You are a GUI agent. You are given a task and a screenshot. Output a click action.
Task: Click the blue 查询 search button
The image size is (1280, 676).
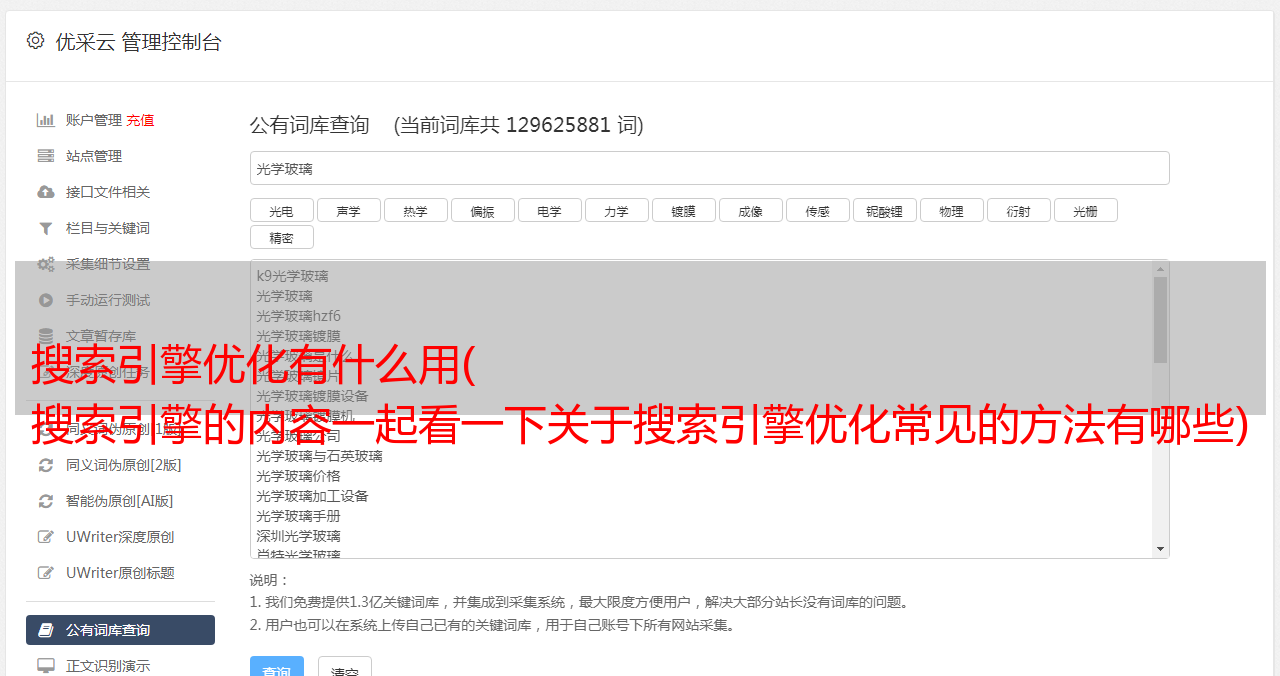[x=276, y=667]
